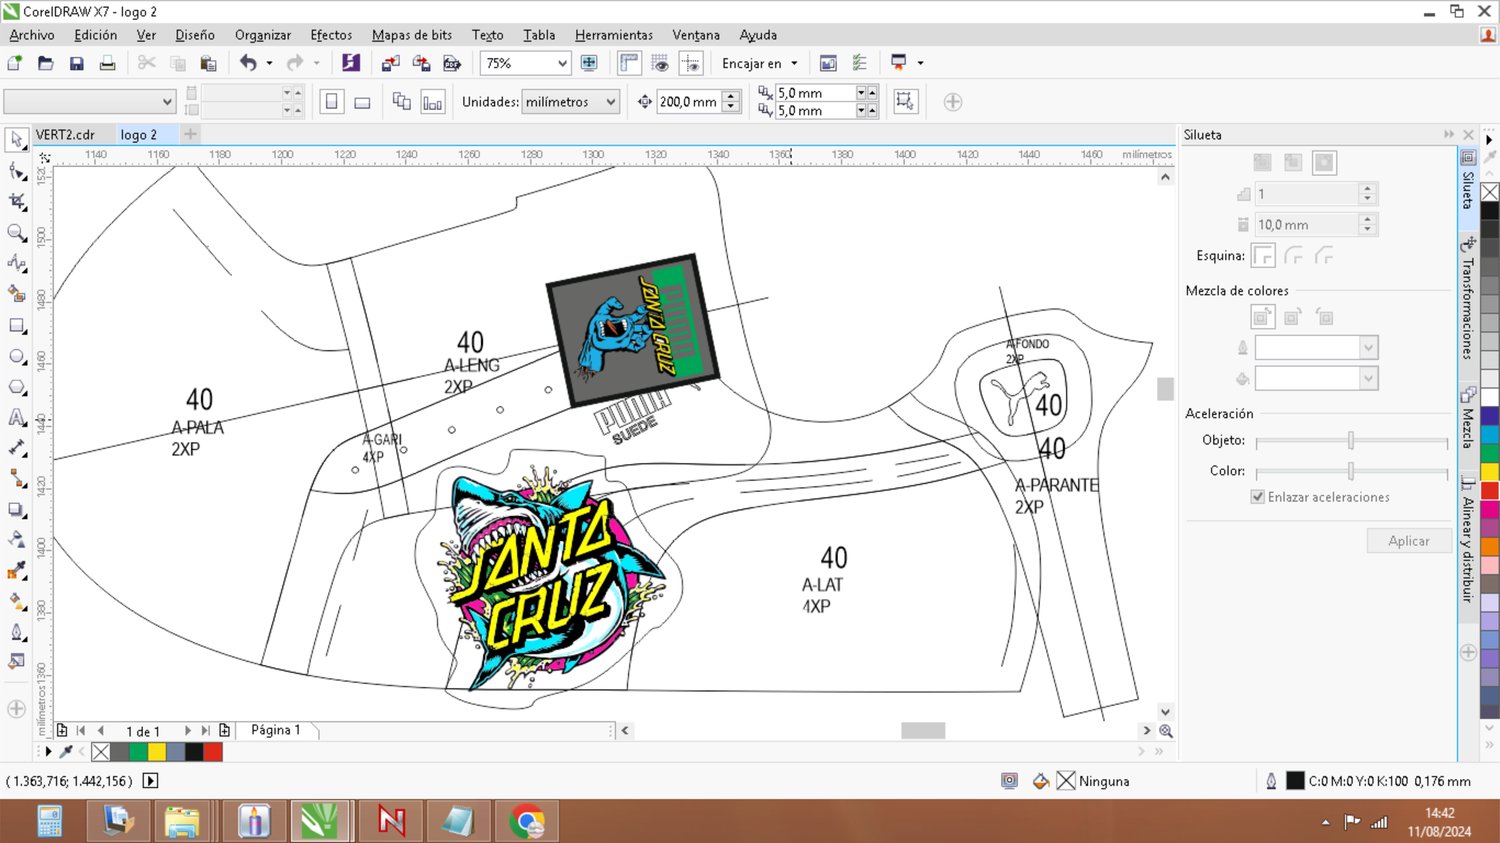Click the full-screen preview icon
This screenshot has height=843, width=1500.
click(589, 63)
